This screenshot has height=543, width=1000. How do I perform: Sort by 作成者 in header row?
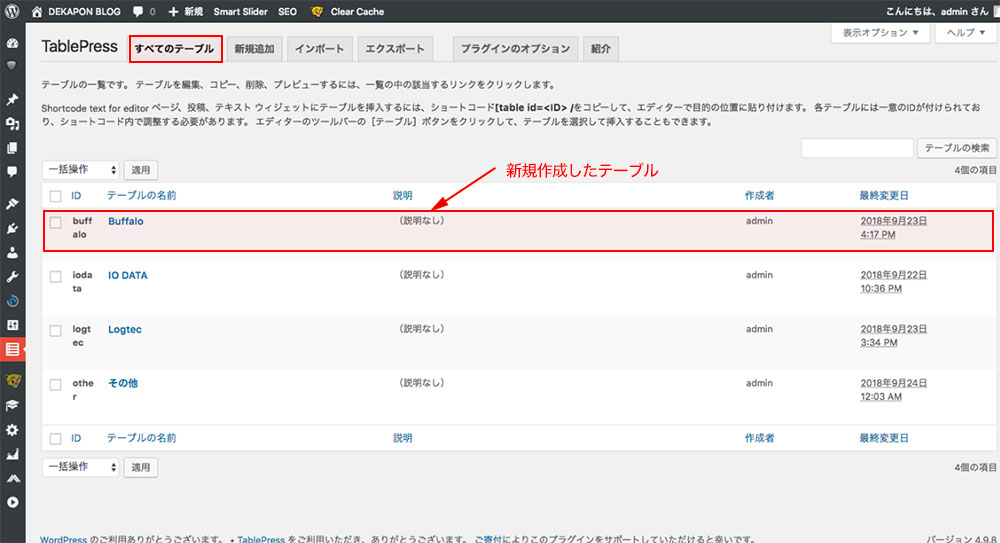click(x=760, y=196)
